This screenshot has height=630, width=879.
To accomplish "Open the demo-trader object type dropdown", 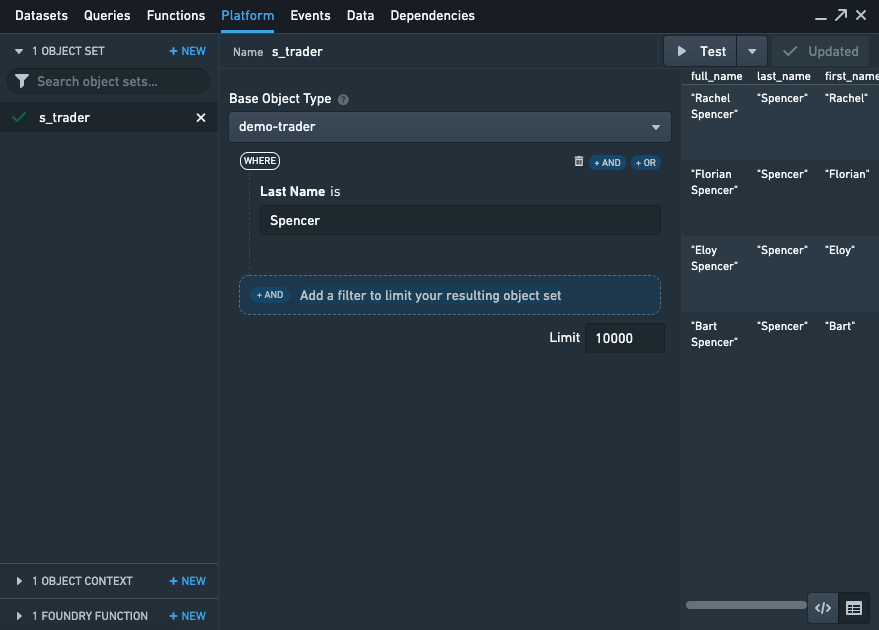I will coord(450,127).
